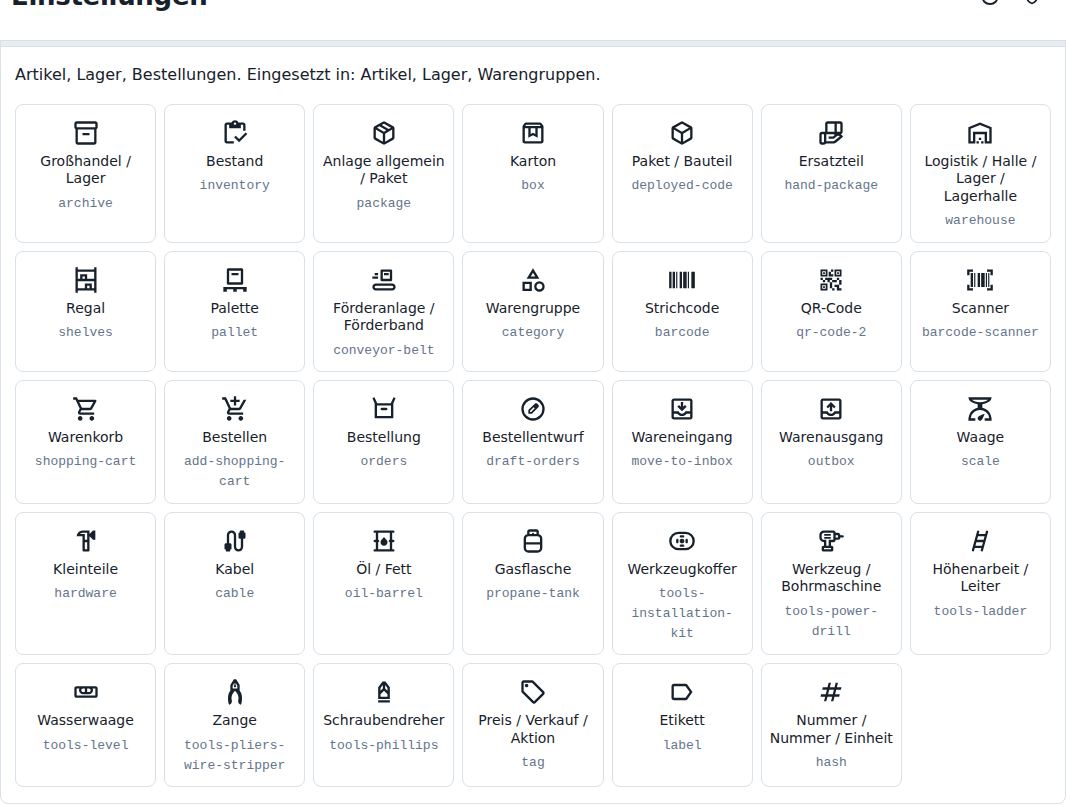Select the Ersatzteil hand-package icon
Image resolution: width=1066 pixels, height=805 pixels.
click(831, 133)
